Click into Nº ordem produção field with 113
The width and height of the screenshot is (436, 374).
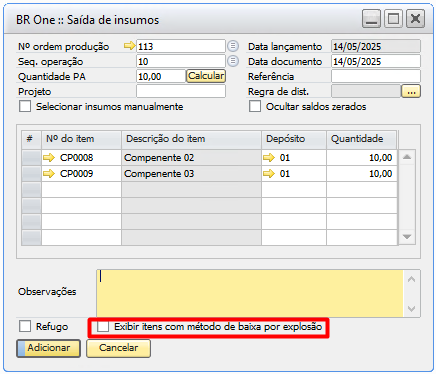click(181, 46)
